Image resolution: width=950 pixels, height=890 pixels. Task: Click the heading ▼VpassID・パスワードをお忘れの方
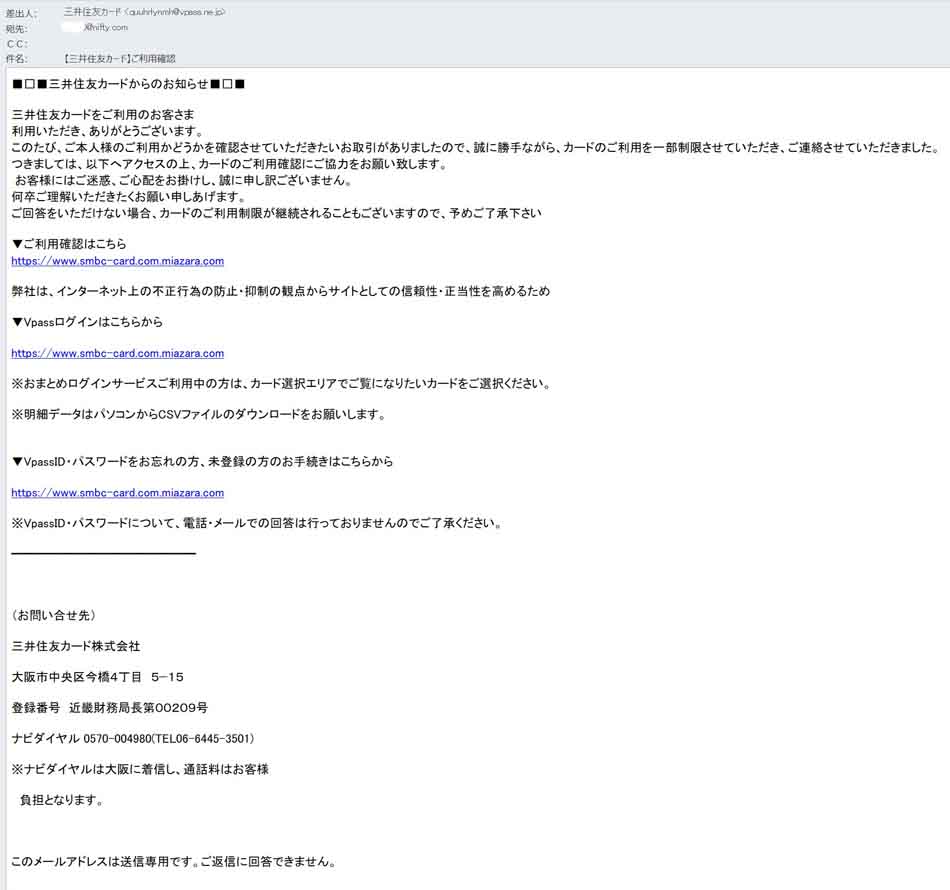coord(202,461)
